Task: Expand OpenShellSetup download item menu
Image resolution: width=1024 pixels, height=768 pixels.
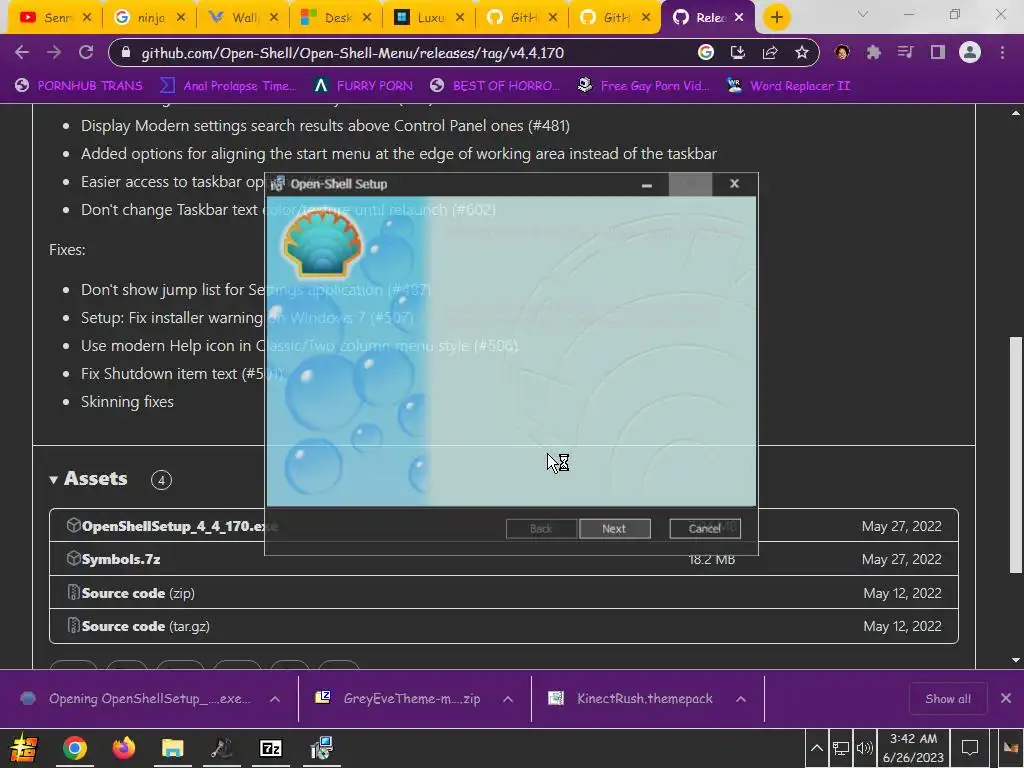Action: tap(275, 699)
